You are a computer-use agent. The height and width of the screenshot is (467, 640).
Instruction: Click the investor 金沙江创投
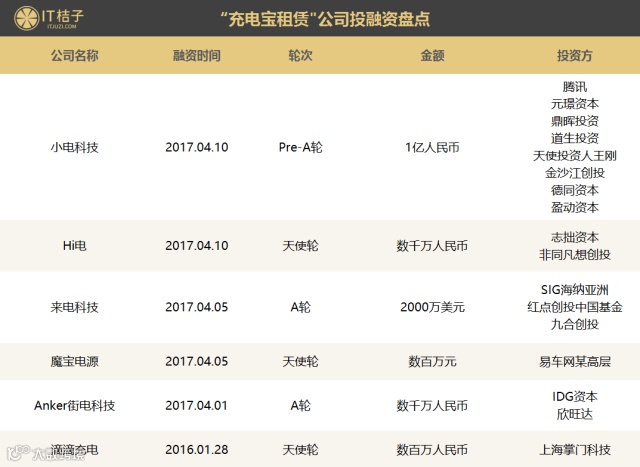click(x=575, y=173)
